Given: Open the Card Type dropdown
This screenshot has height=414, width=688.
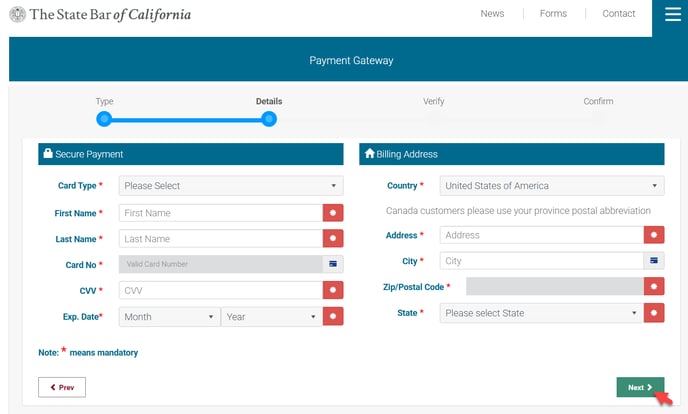Looking at the screenshot, I should (231, 186).
